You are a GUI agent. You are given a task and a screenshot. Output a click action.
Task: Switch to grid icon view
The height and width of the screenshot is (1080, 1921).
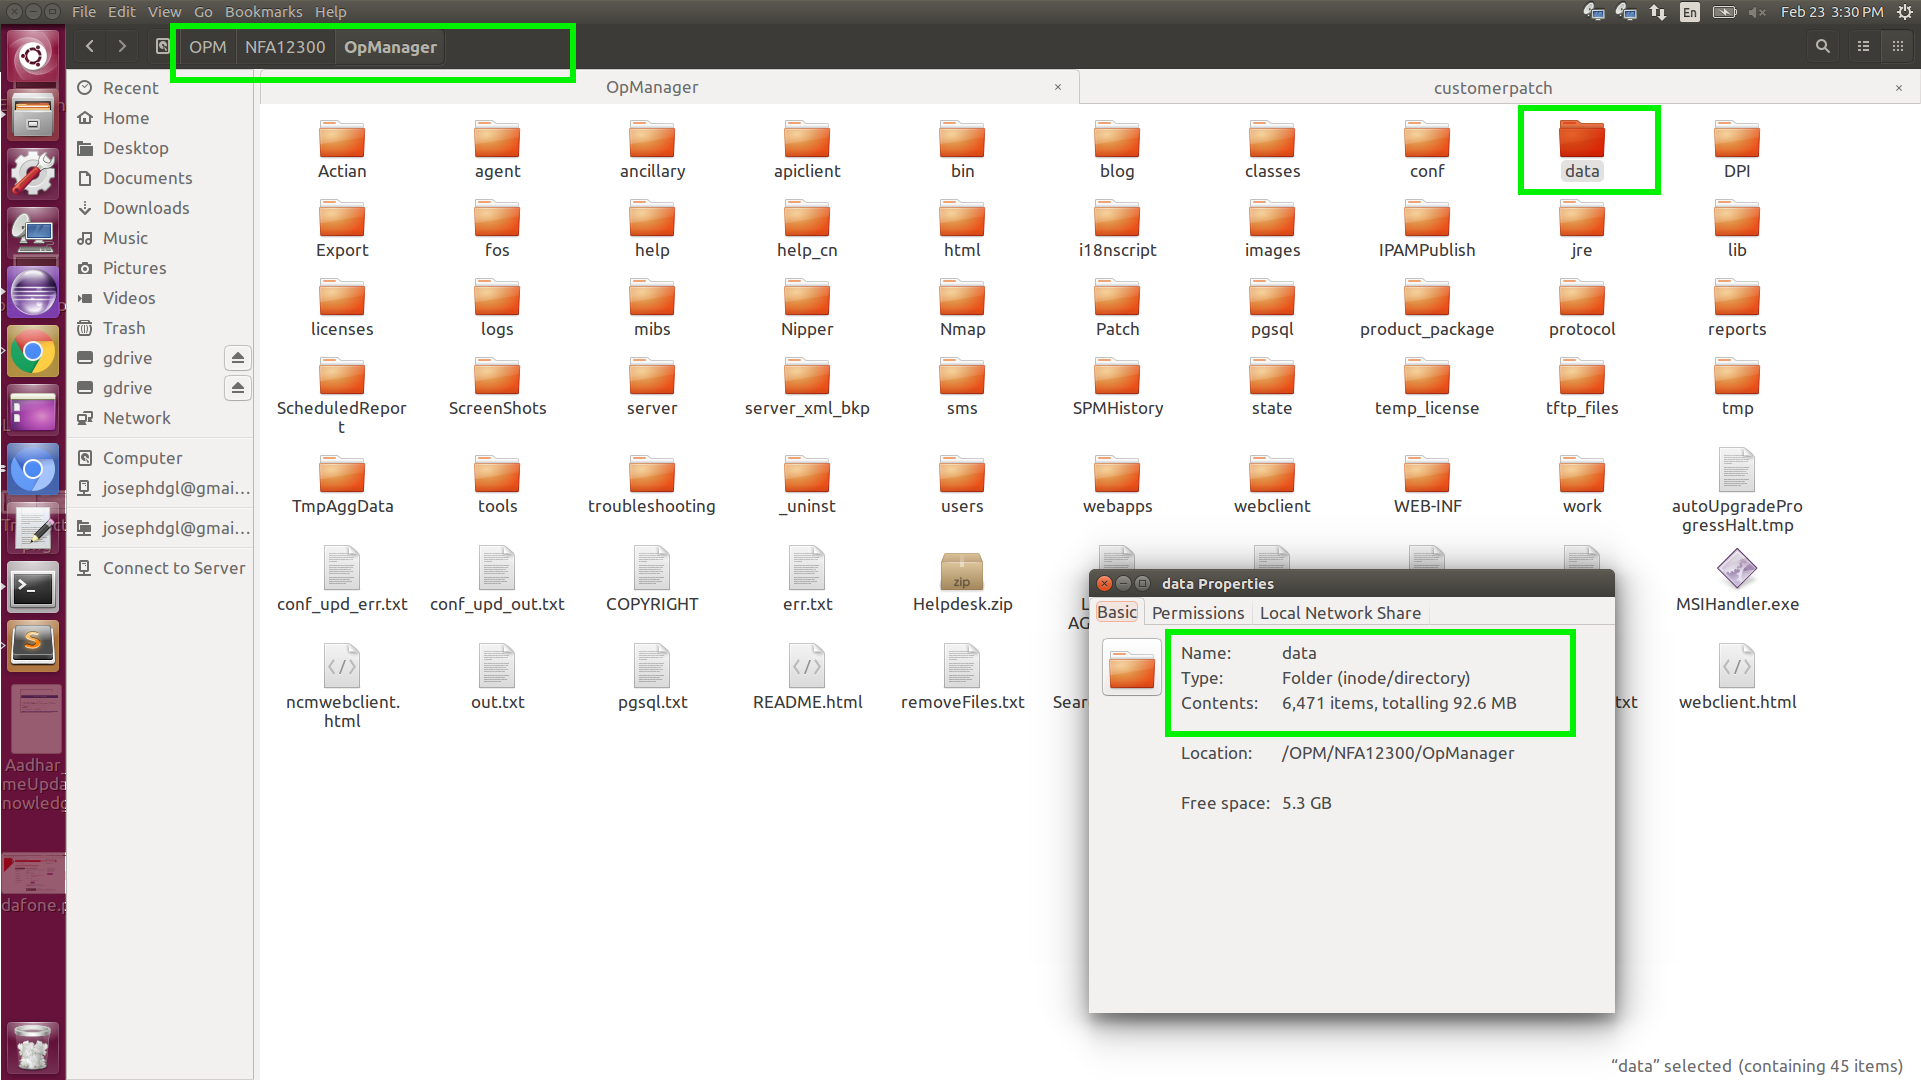[1897, 46]
